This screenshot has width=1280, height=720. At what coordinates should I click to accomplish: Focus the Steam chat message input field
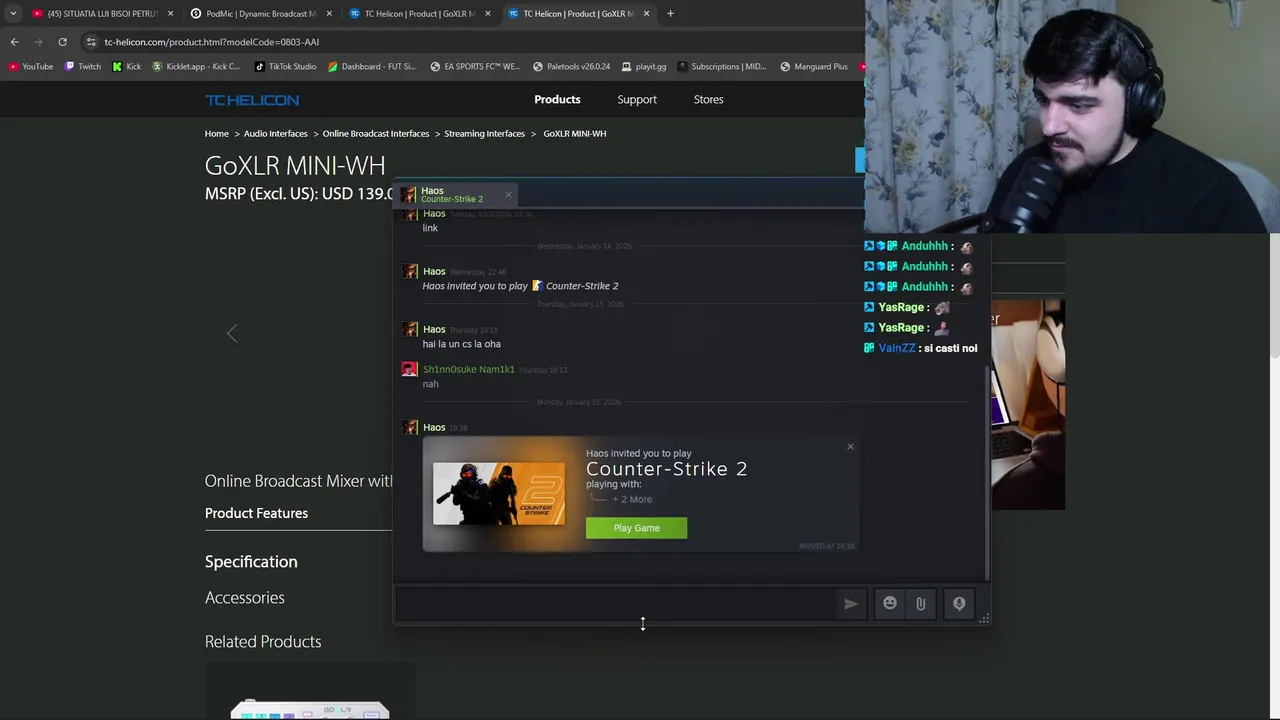click(x=617, y=603)
